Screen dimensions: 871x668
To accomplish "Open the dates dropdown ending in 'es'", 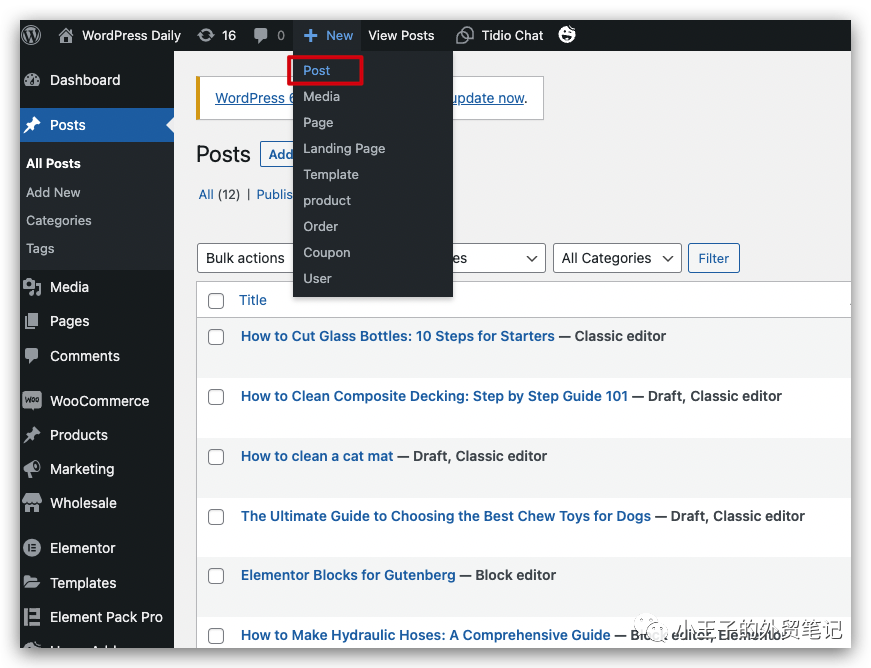I will [499, 258].
